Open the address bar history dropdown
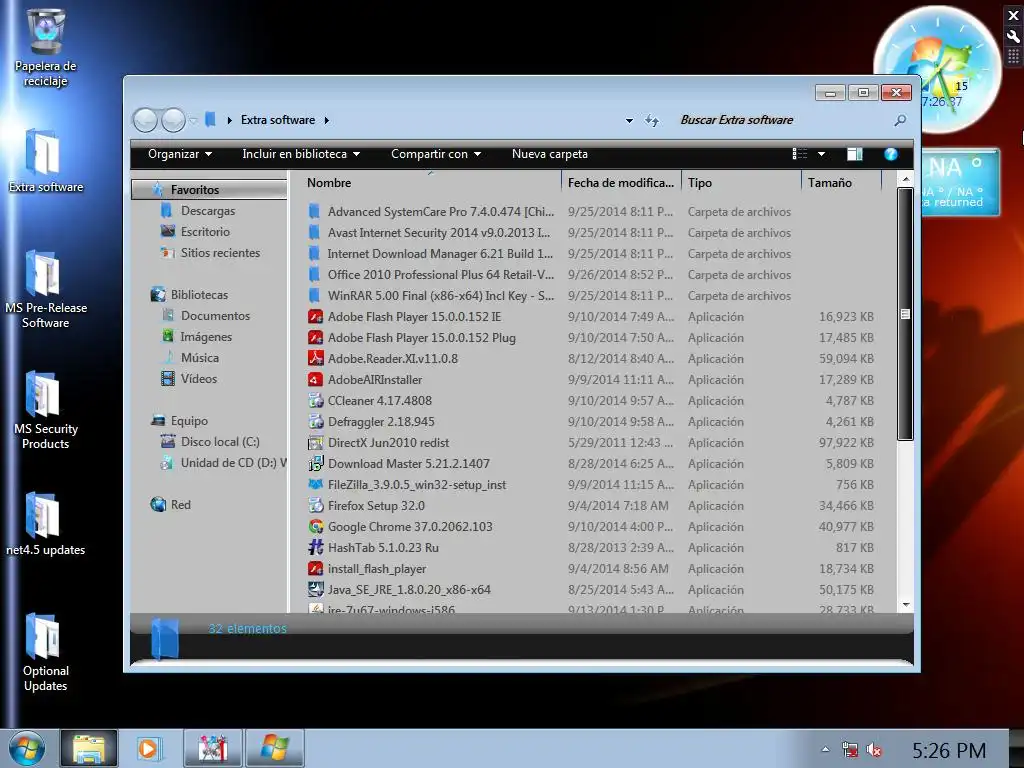 coord(630,120)
